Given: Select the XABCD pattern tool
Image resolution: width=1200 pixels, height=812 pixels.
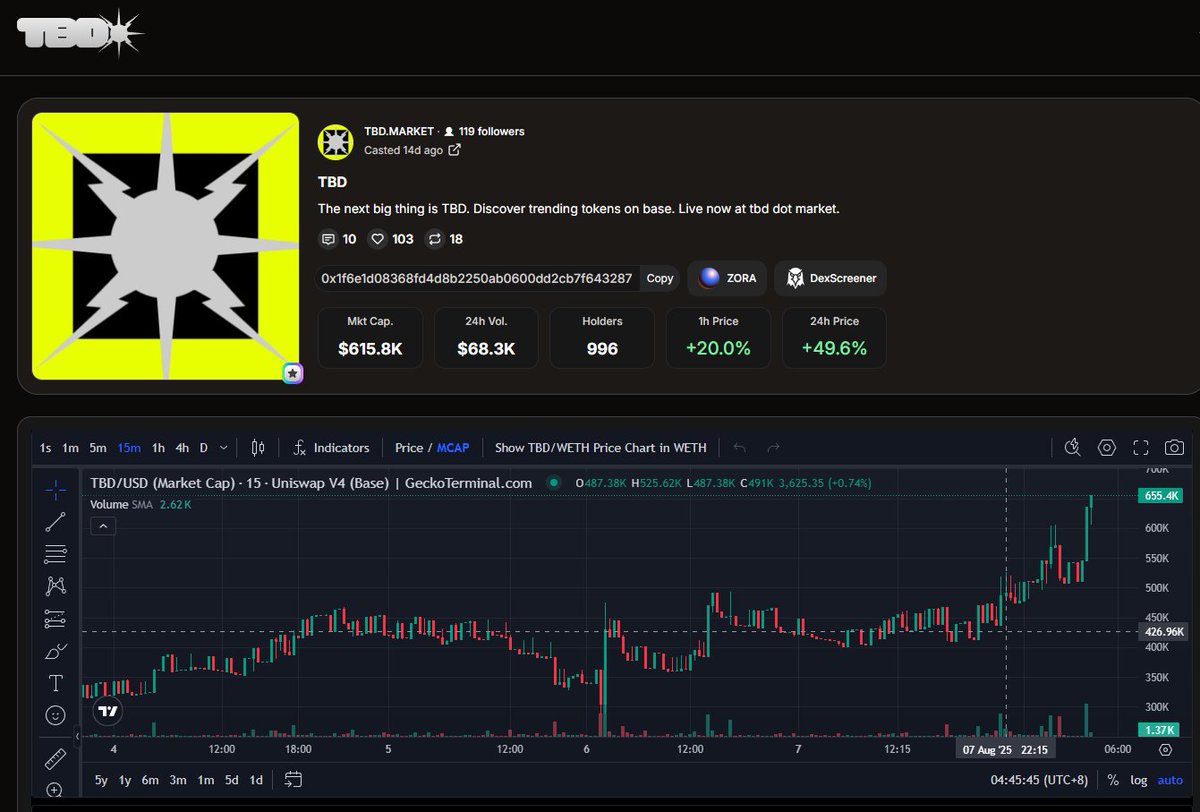Looking at the screenshot, I should (x=56, y=587).
